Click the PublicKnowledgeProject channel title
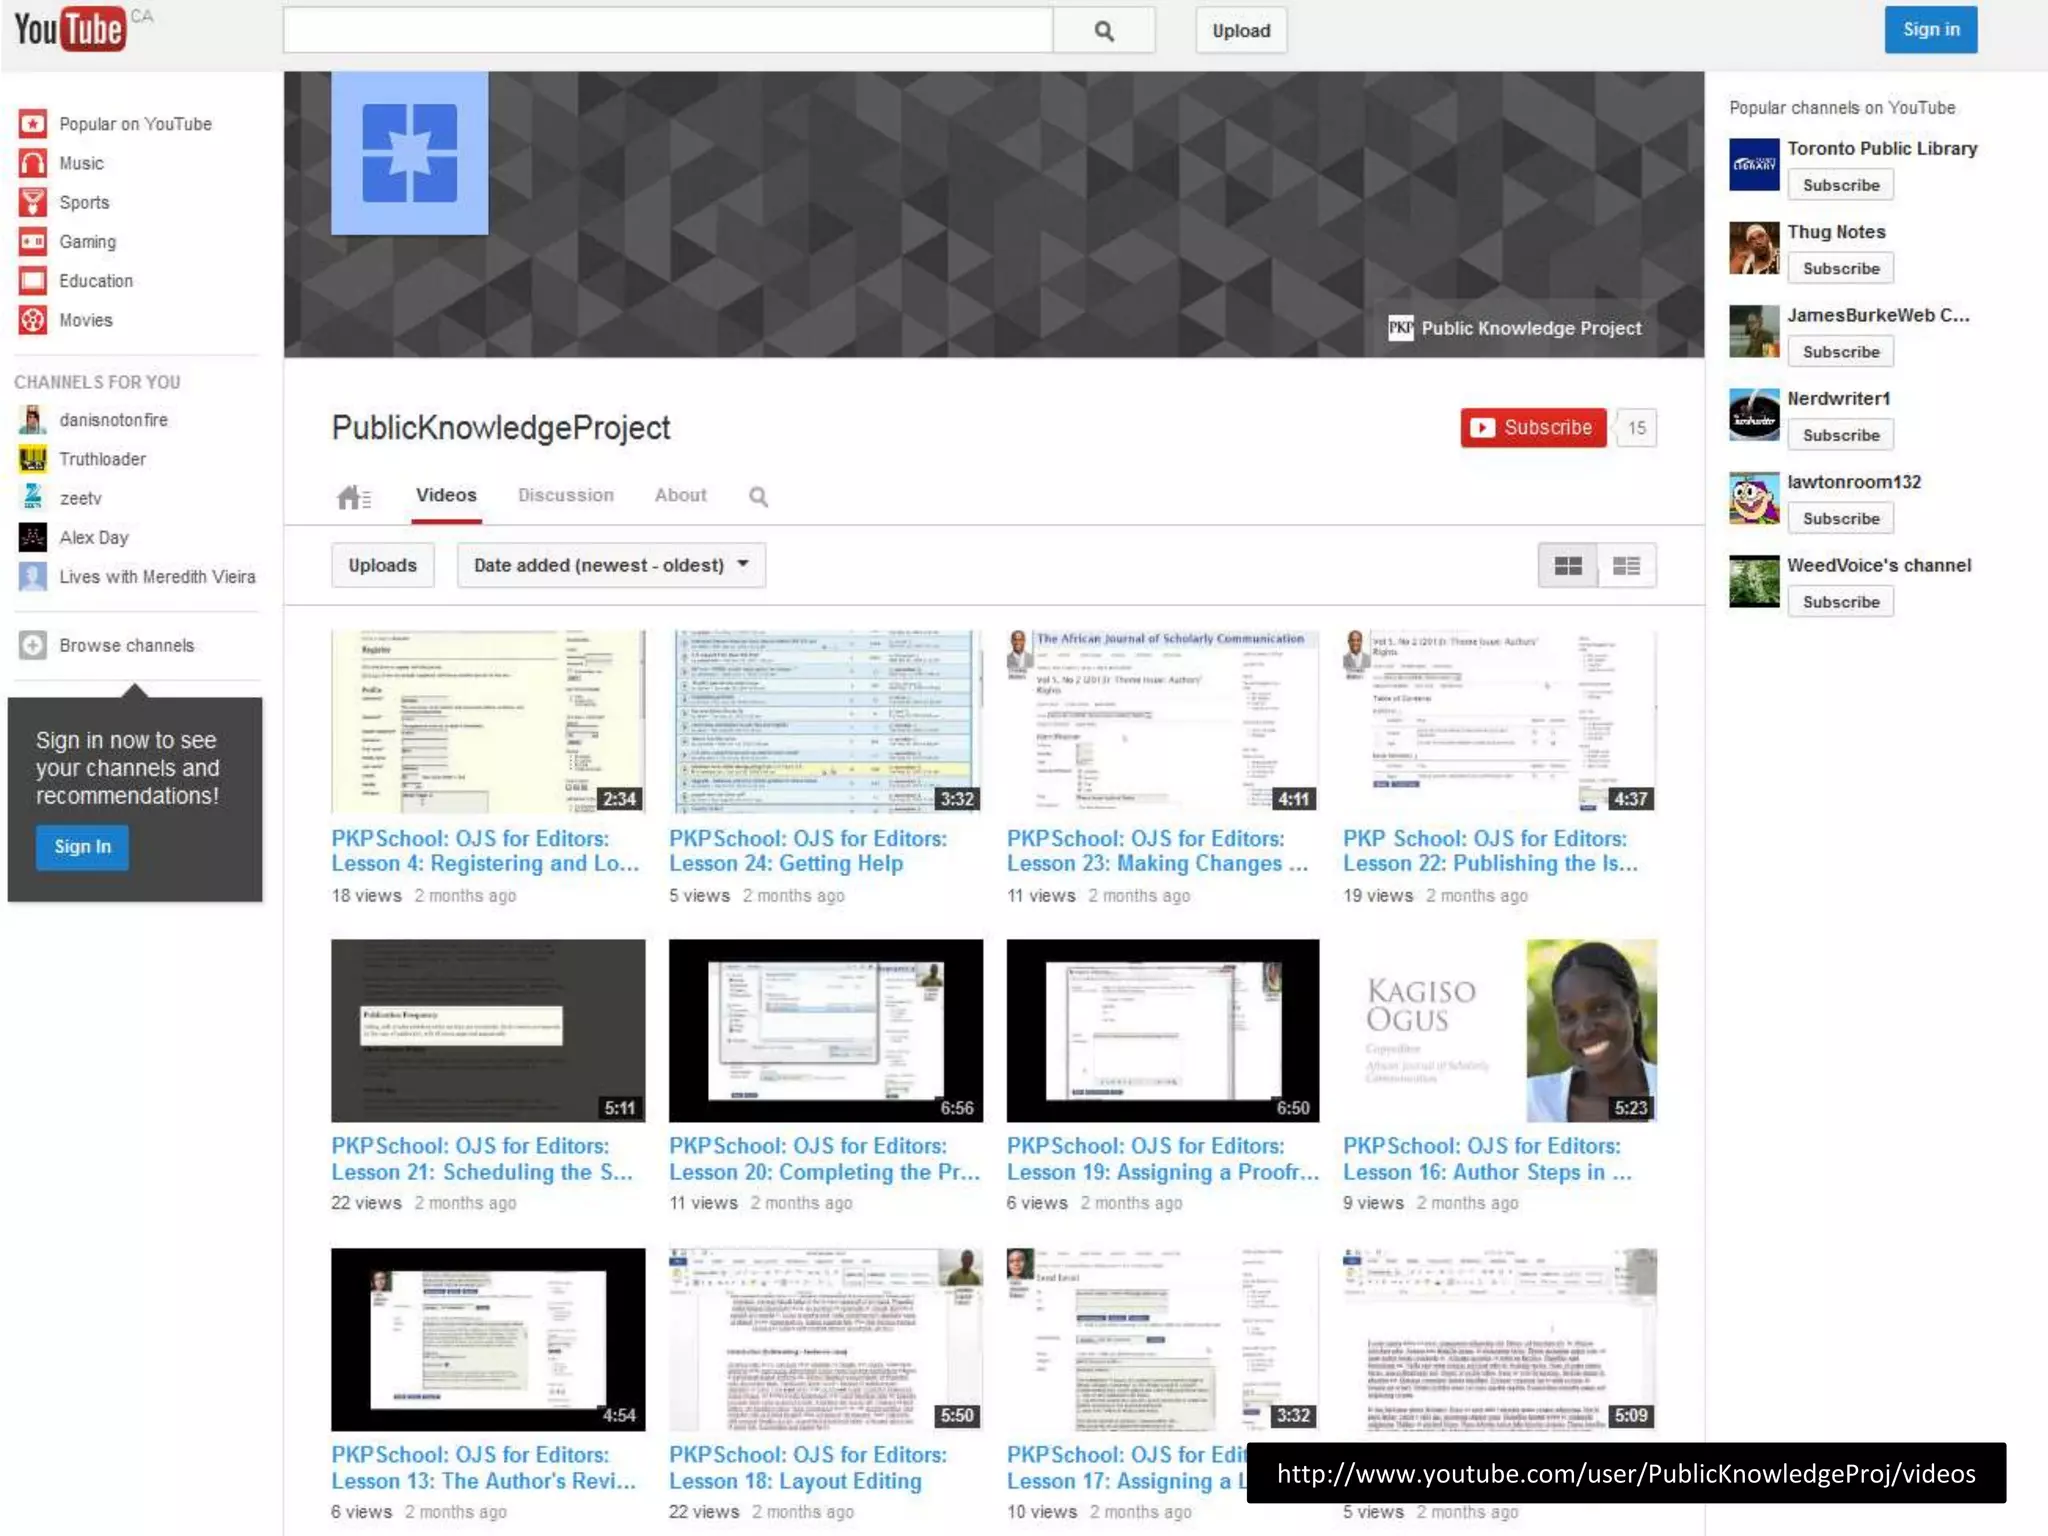This screenshot has height=1536, width=2048. tap(501, 428)
